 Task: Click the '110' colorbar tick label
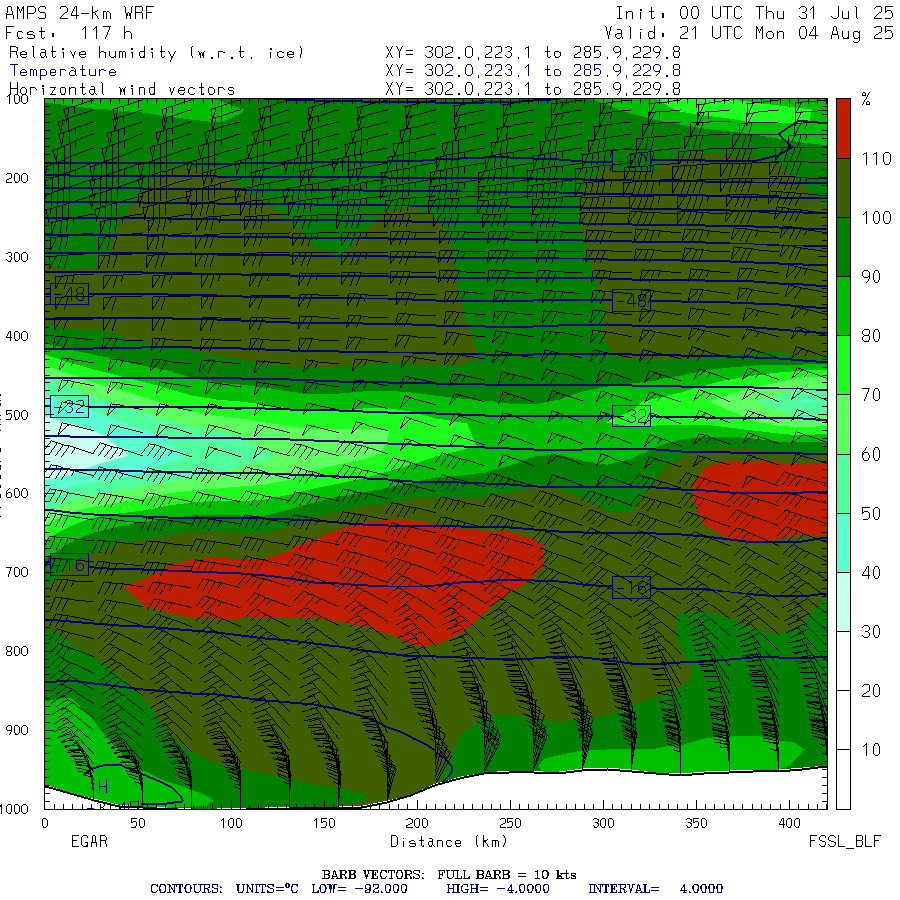point(876,158)
